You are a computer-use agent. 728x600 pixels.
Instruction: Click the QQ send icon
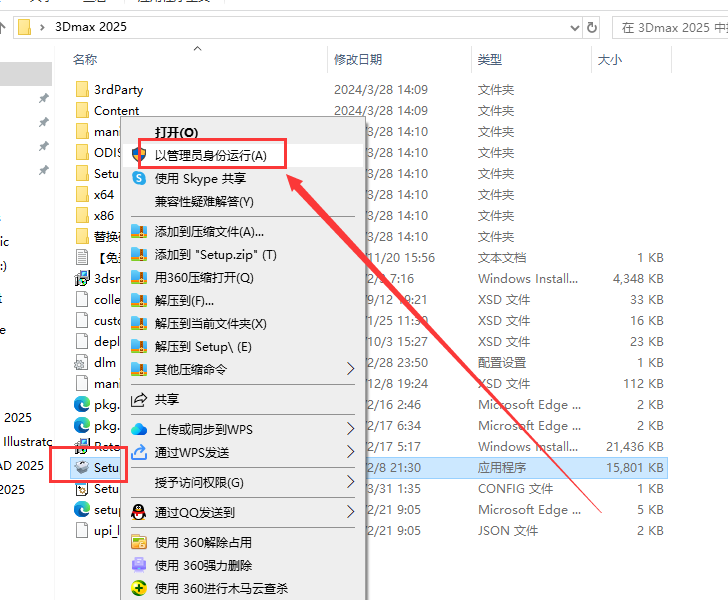[139, 512]
